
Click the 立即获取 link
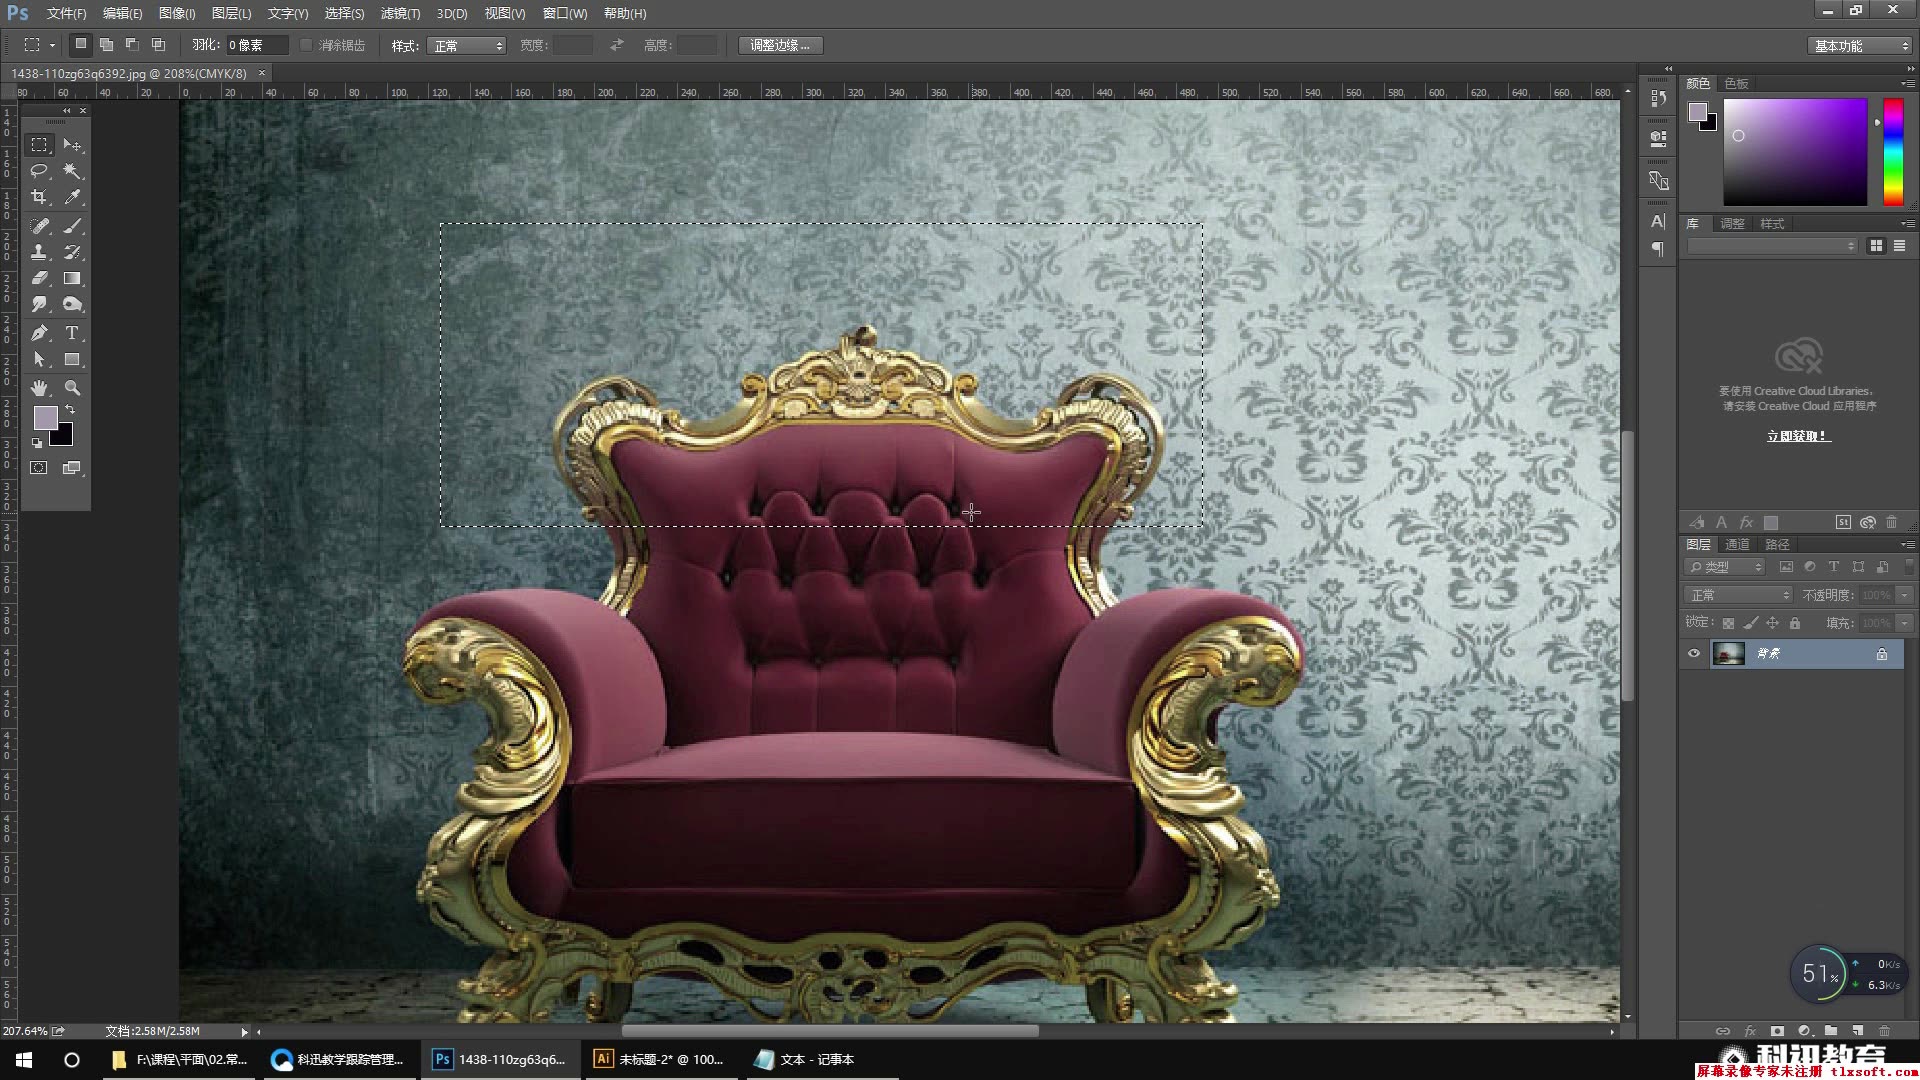(x=1797, y=436)
